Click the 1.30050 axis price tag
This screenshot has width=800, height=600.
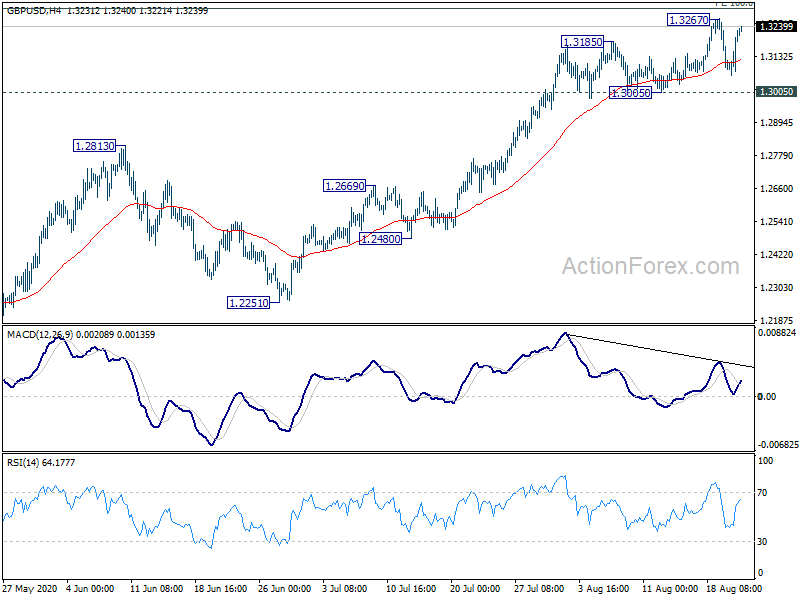tap(776, 92)
